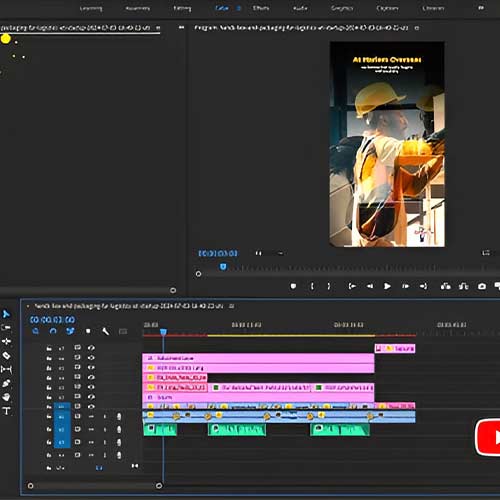The image size is (500, 500).
Task: Step back one frame
Action: coord(370,286)
